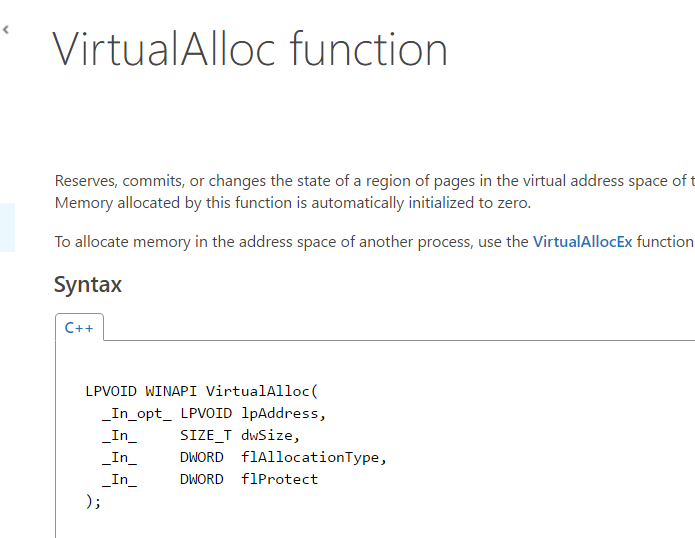Collapse the sidebar with the left chevron

(5, 30)
